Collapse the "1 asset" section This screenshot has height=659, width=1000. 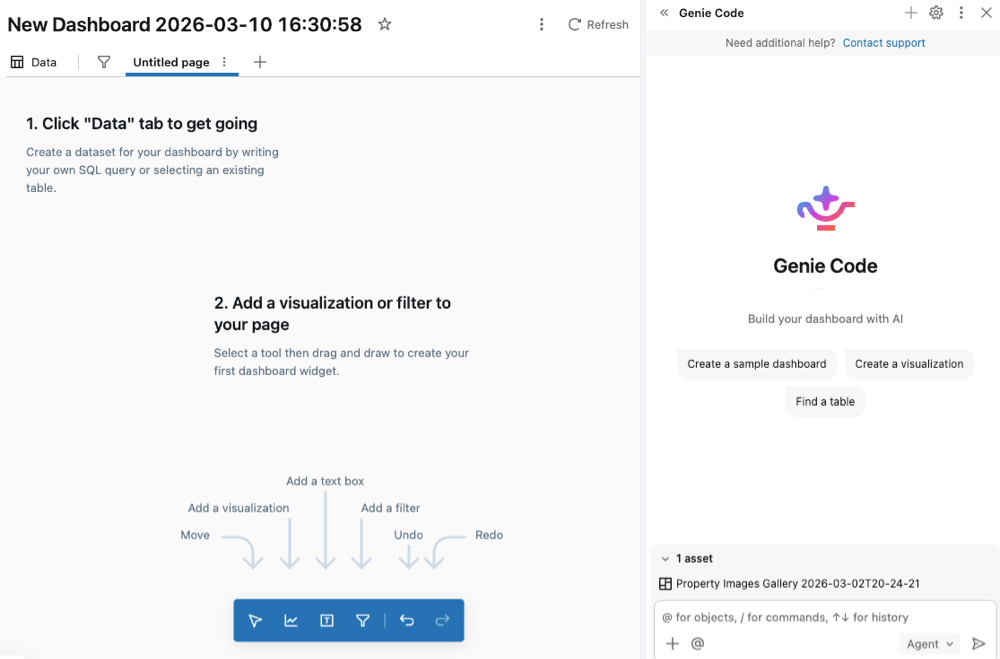click(666, 558)
